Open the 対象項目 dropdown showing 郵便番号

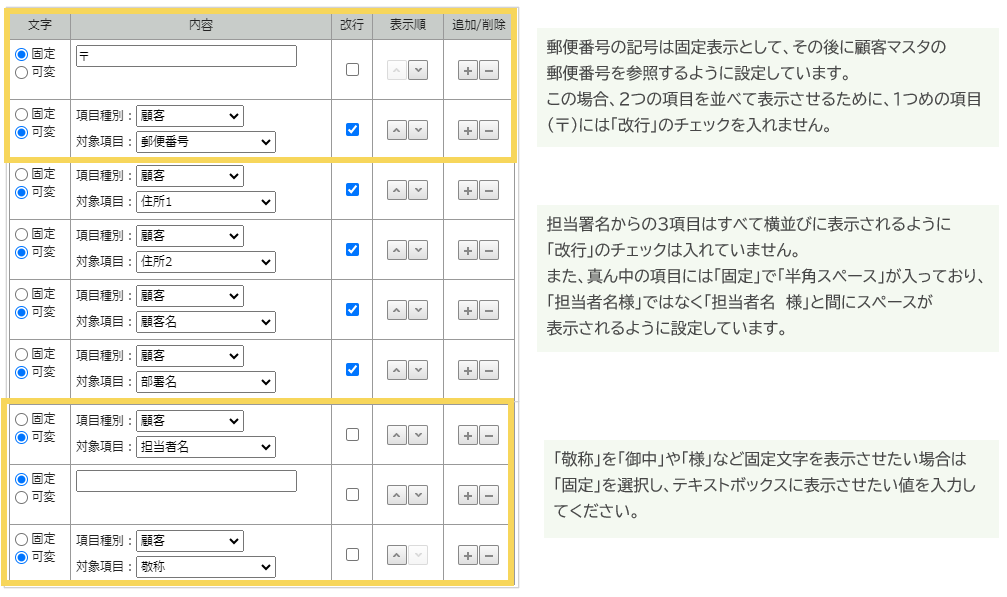tap(205, 141)
